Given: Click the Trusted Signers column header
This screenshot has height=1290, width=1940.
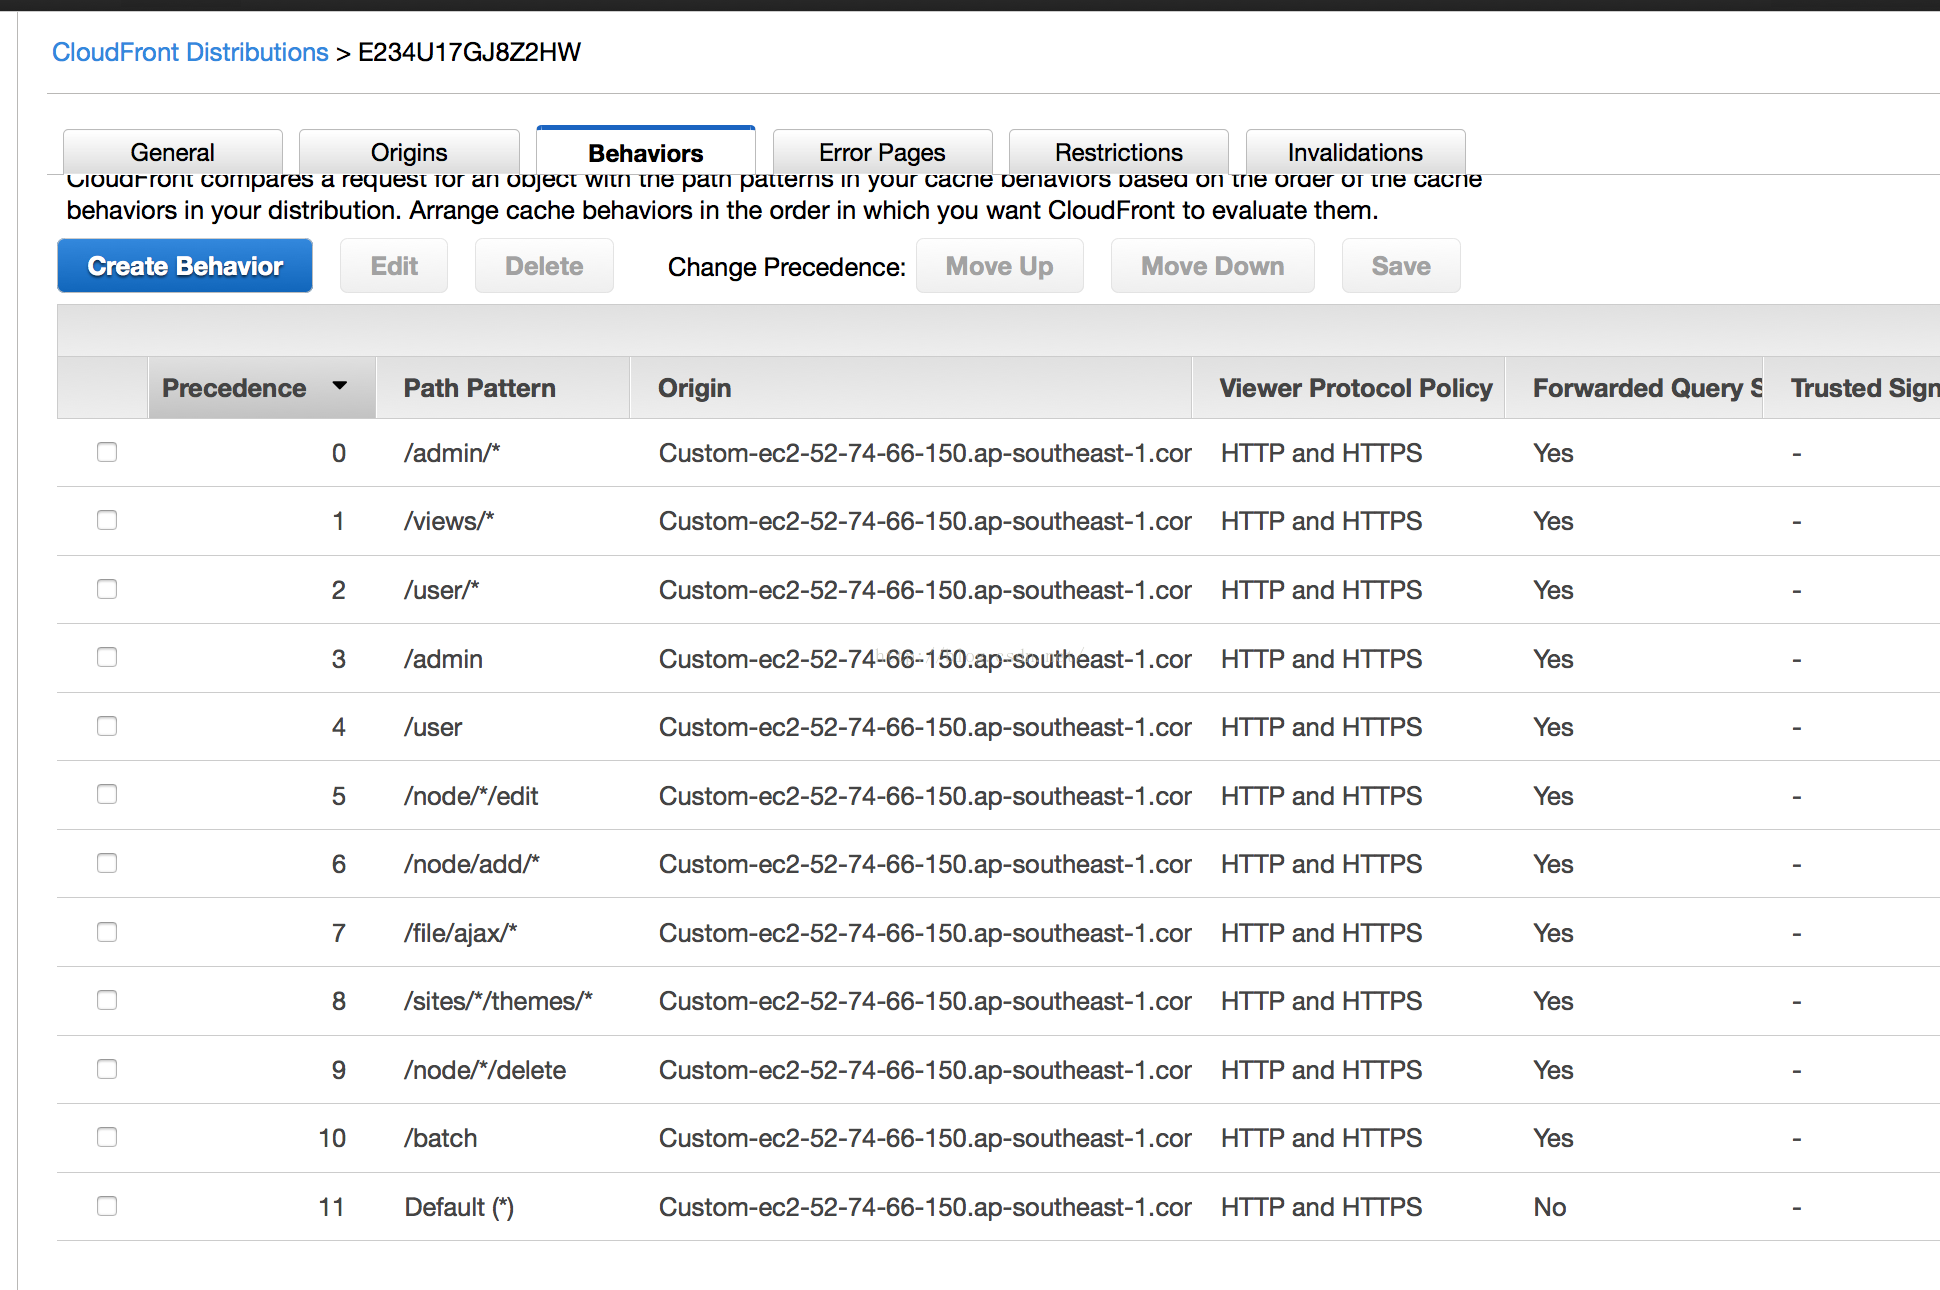Looking at the screenshot, I should pyautogui.click(x=1852, y=388).
